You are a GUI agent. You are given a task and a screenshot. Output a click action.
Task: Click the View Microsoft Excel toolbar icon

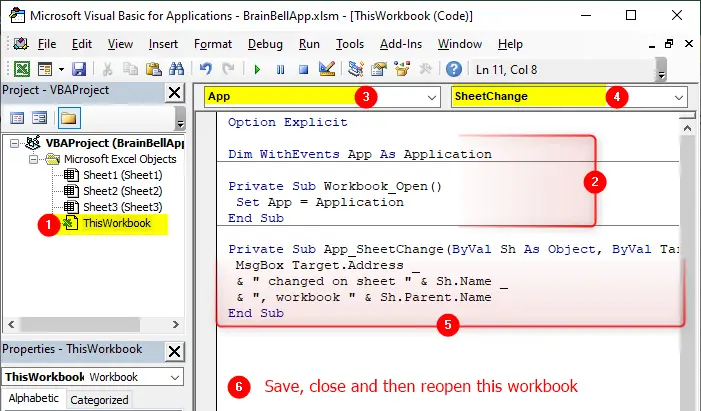21,69
